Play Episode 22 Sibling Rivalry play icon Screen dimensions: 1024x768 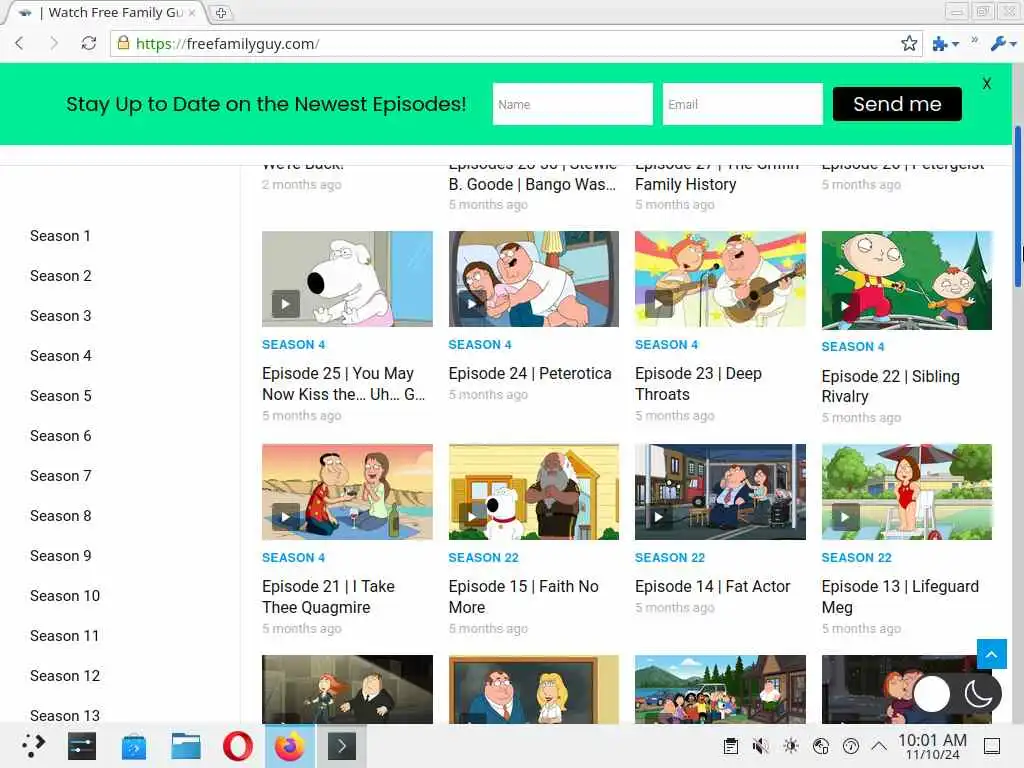pyautogui.click(x=845, y=306)
